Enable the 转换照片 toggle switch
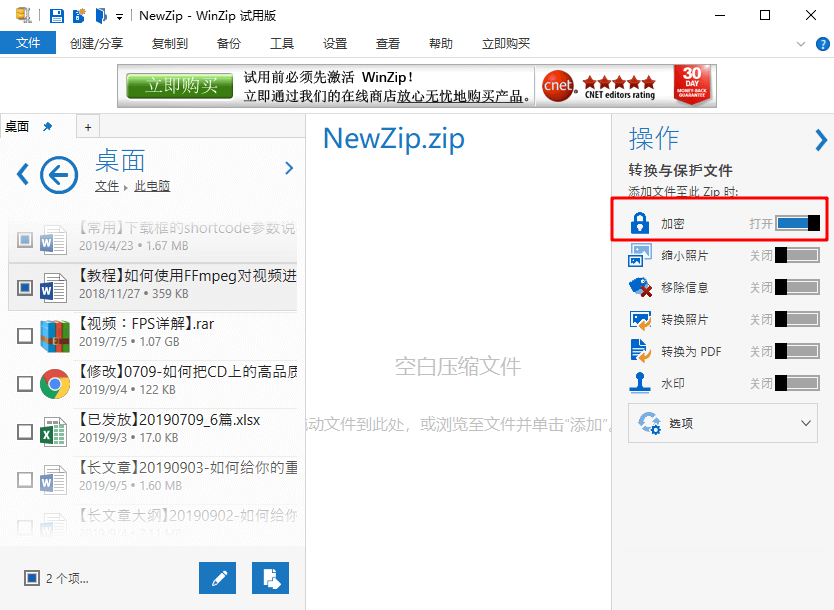834x610 pixels. 797,319
